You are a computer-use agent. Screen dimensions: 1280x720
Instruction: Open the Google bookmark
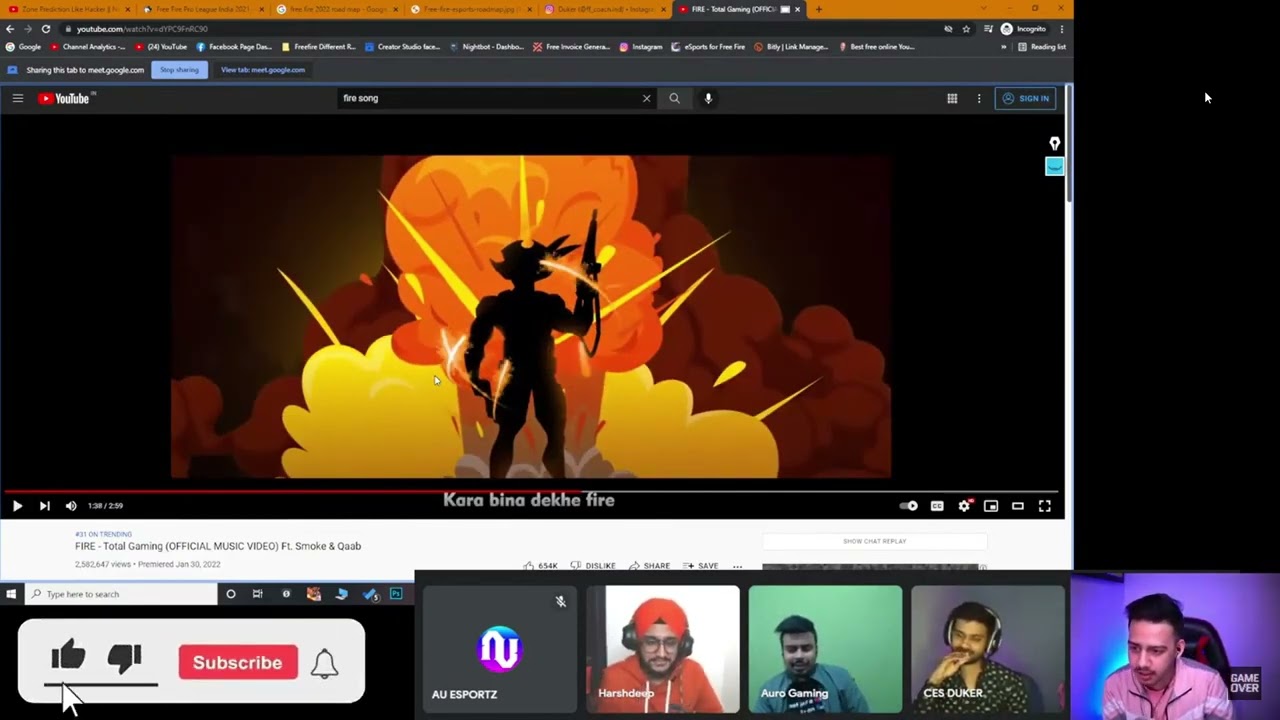[x=23, y=47]
